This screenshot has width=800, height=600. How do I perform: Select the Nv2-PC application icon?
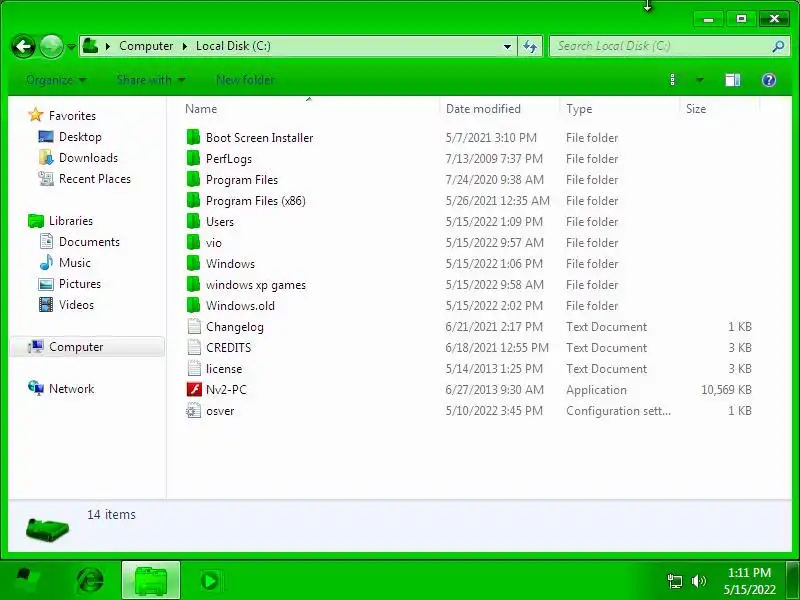(x=194, y=389)
